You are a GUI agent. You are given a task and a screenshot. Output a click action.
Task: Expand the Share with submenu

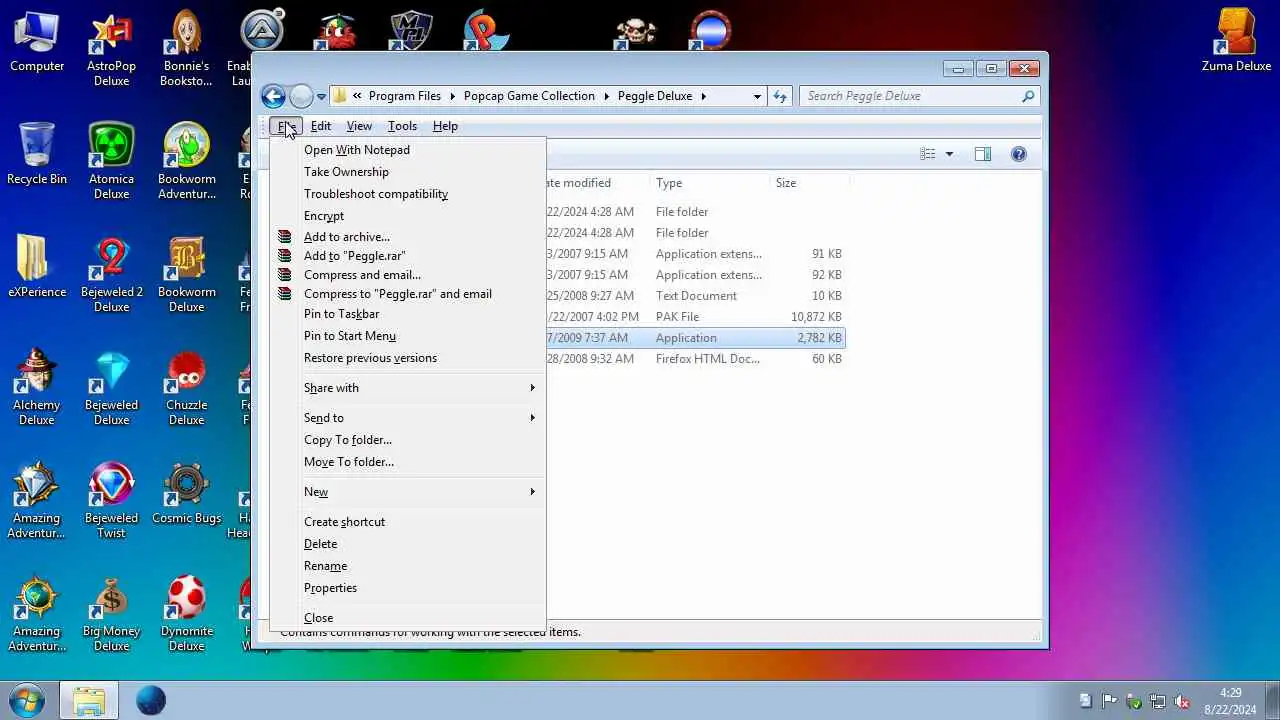click(x=408, y=388)
